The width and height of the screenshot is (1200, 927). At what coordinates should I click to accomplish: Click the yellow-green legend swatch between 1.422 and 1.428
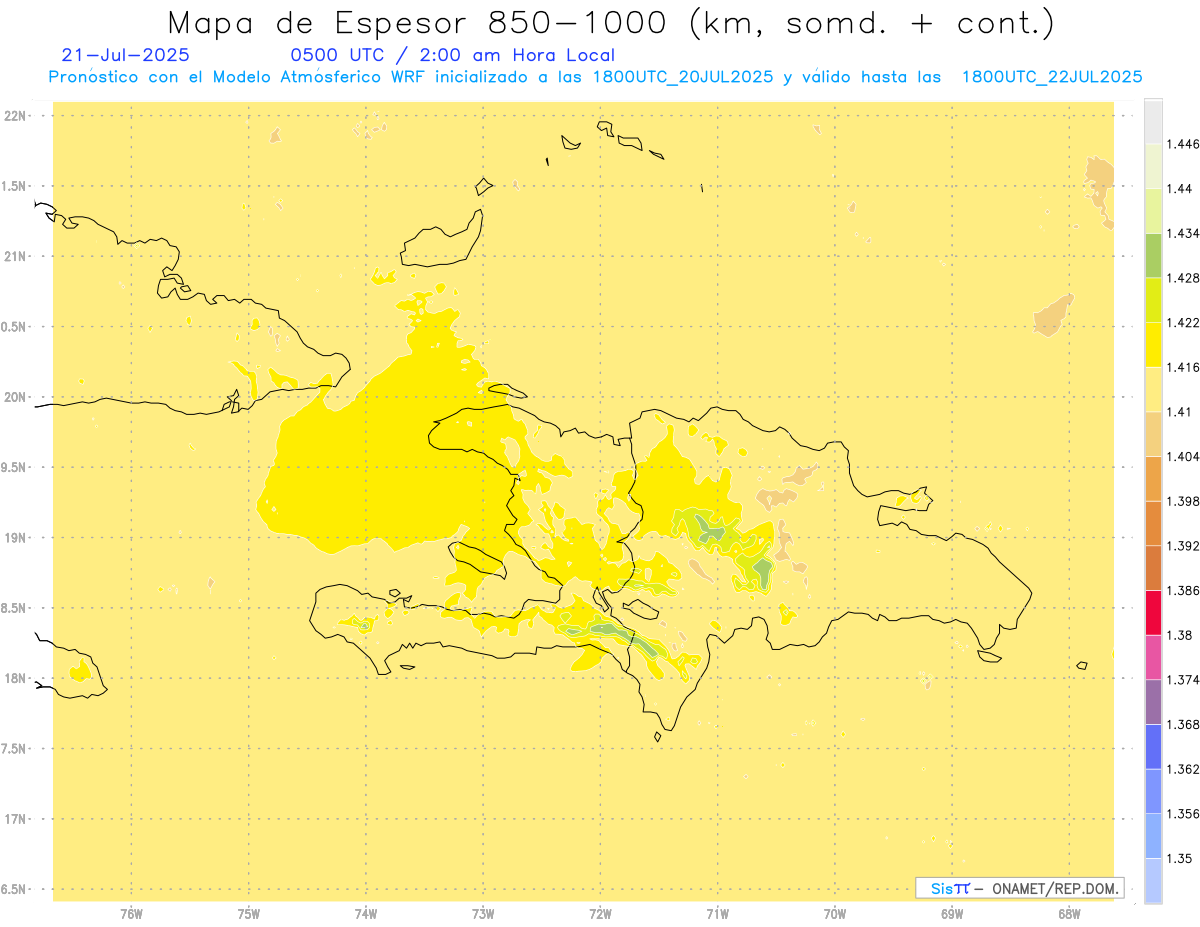[1153, 300]
